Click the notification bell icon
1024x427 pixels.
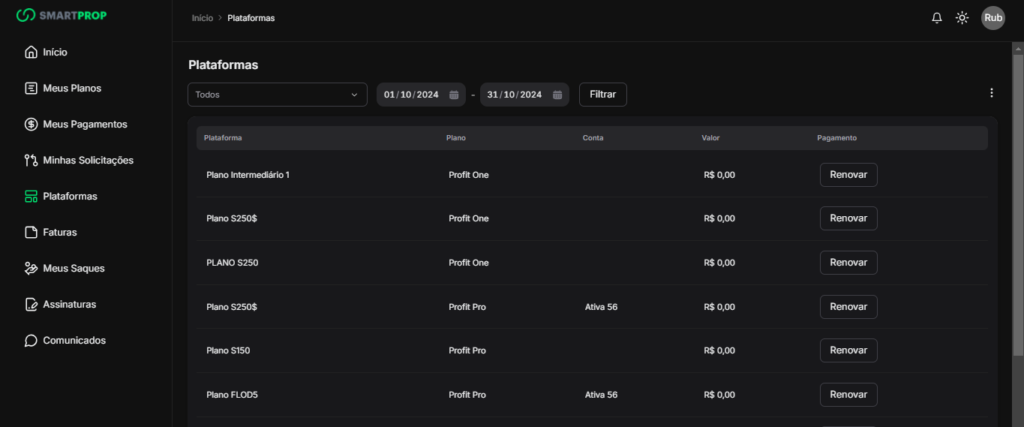point(937,18)
